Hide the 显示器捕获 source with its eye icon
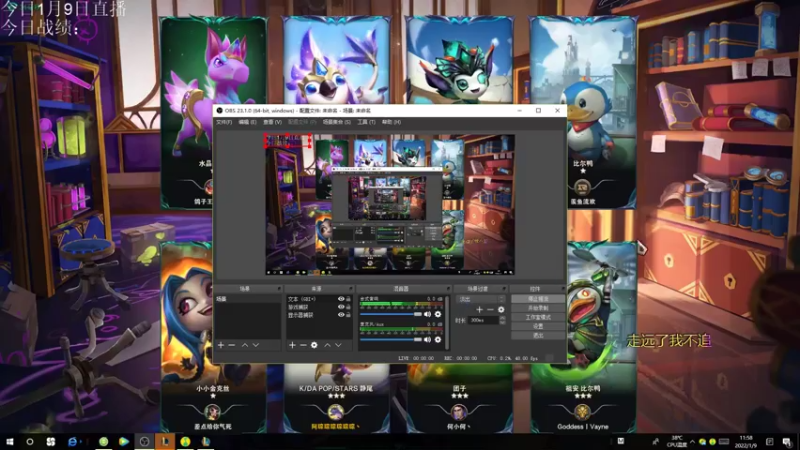The height and width of the screenshot is (450, 800). [x=341, y=315]
